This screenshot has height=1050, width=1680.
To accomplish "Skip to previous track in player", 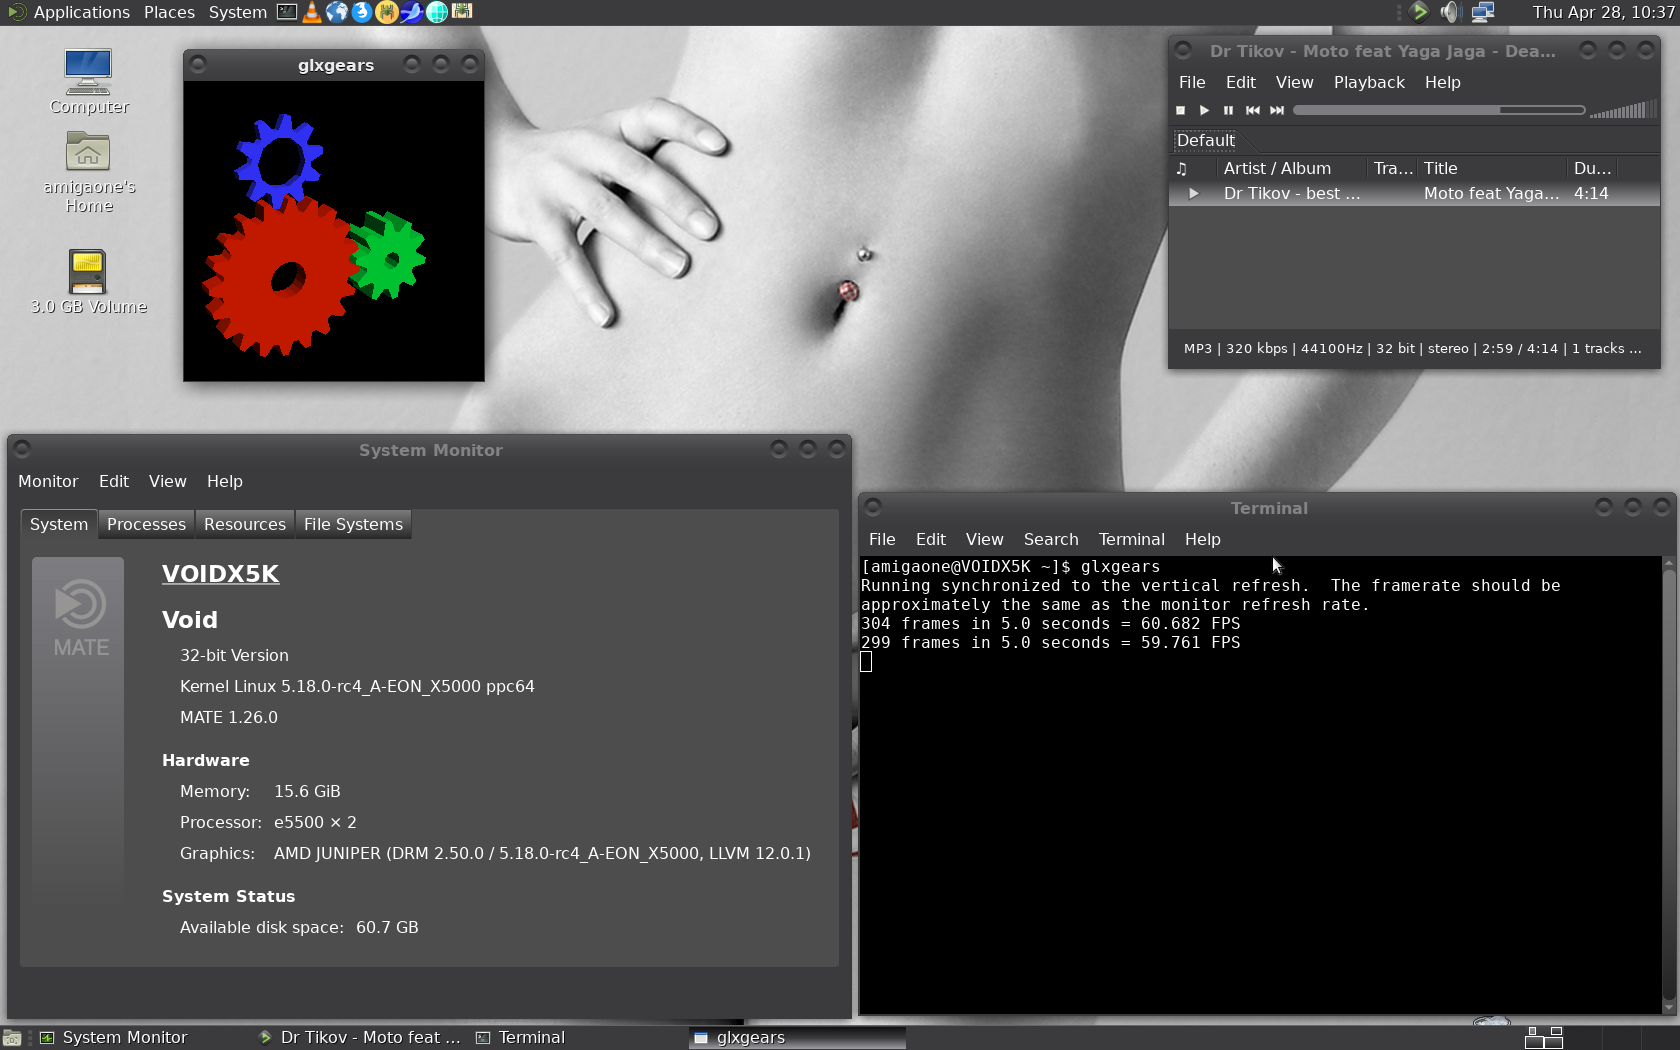I will (1253, 110).
